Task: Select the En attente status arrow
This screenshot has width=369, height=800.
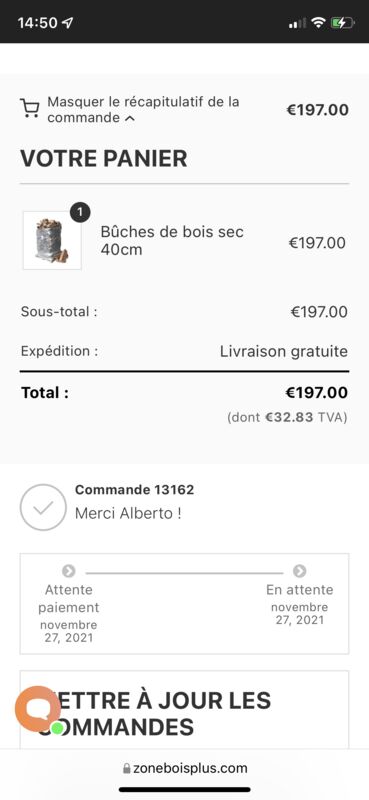Action: click(x=300, y=570)
